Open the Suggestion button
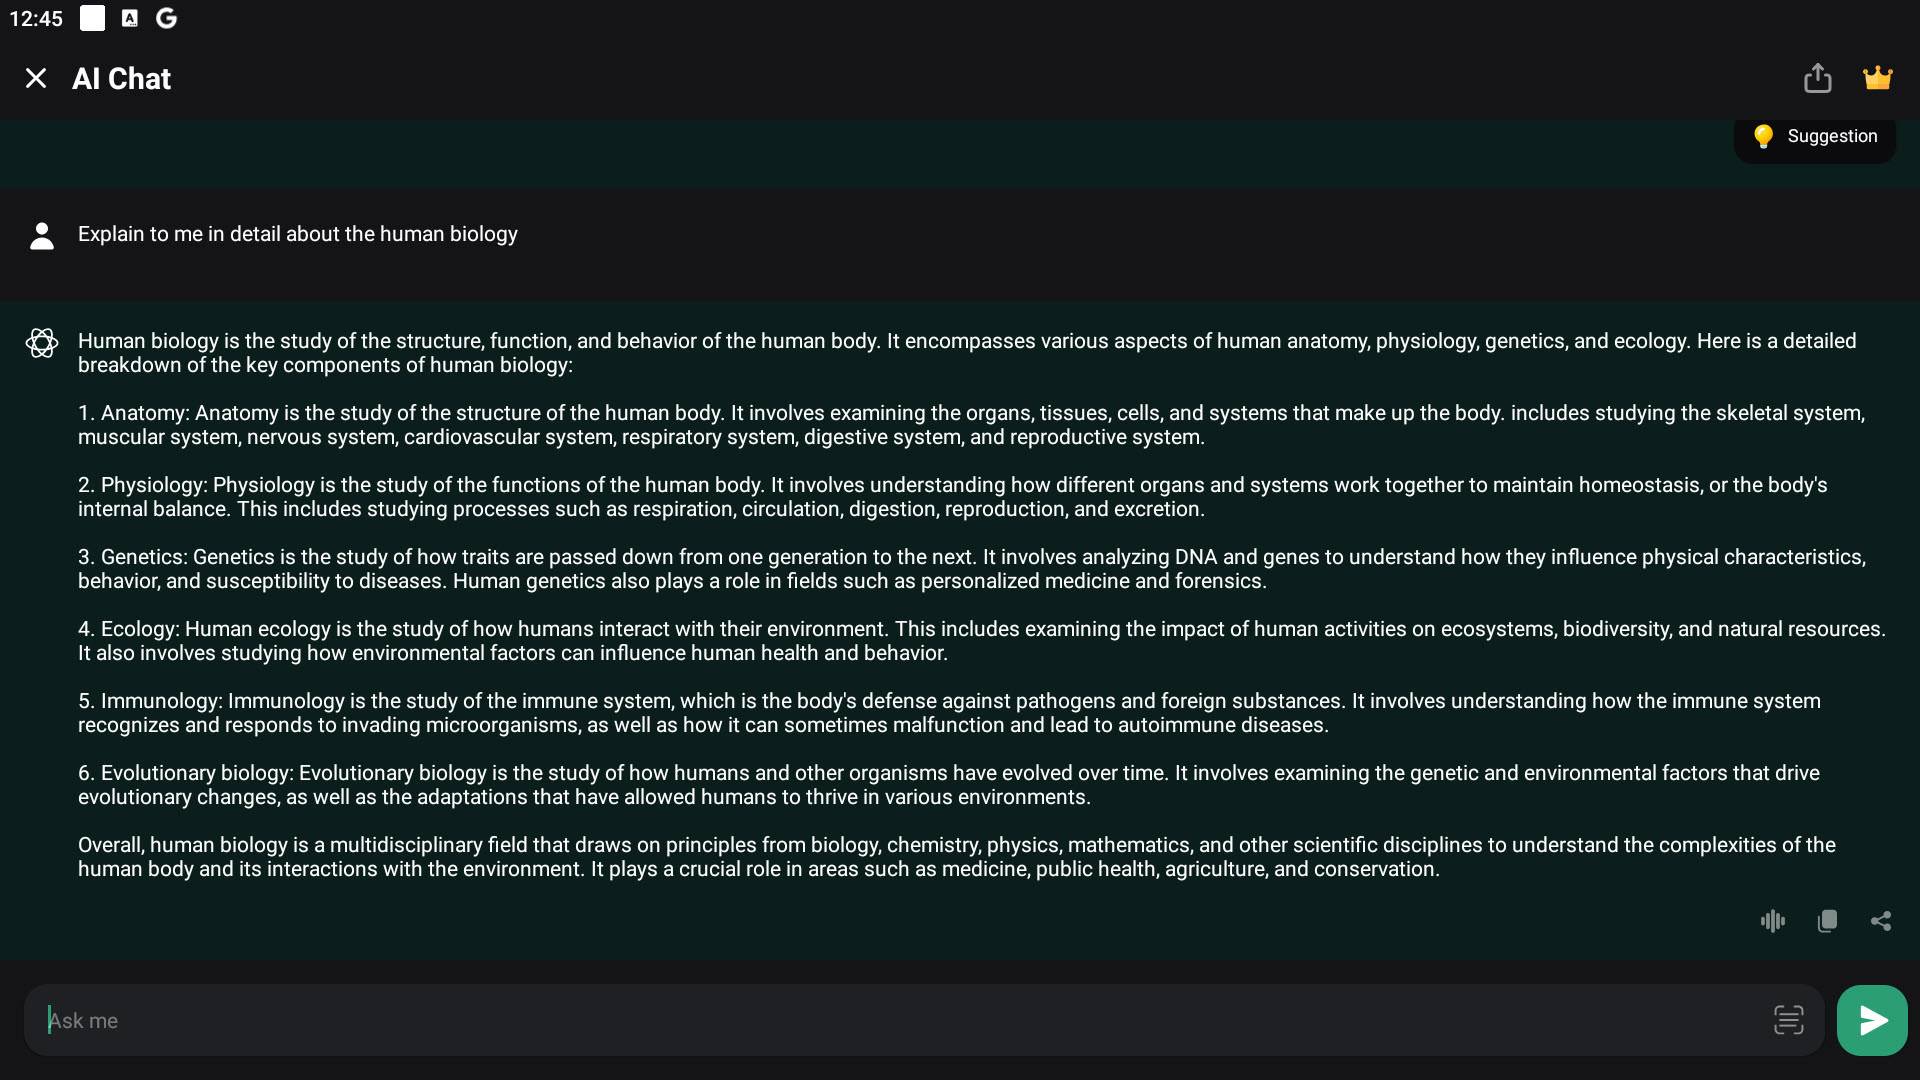 pyautogui.click(x=1814, y=137)
